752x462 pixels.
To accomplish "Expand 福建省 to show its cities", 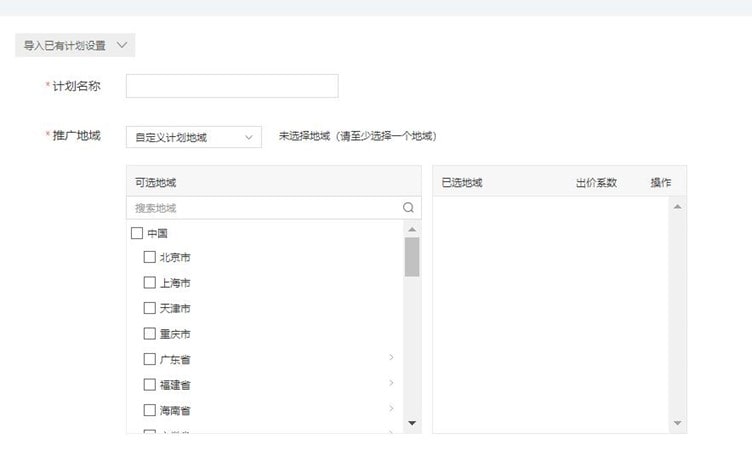I will tap(391, 384).
